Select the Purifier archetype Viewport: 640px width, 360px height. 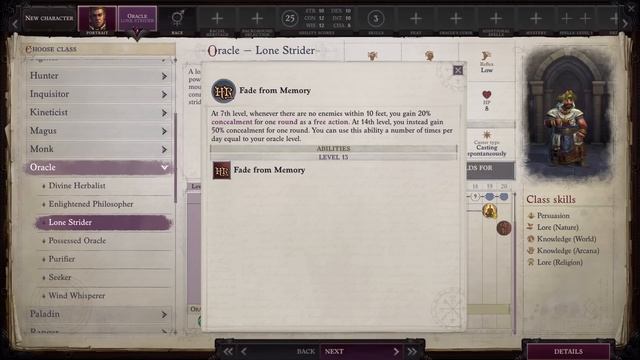click(x=104, y=259)
